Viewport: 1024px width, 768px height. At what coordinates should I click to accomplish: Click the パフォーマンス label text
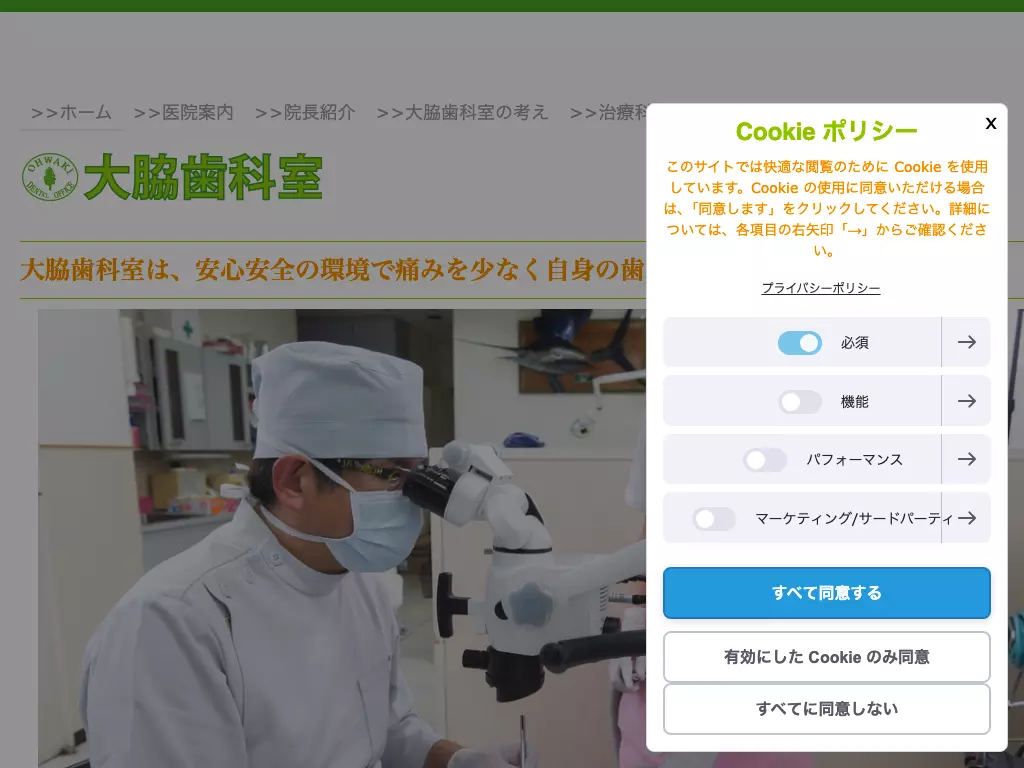click(x=854, y=460)
